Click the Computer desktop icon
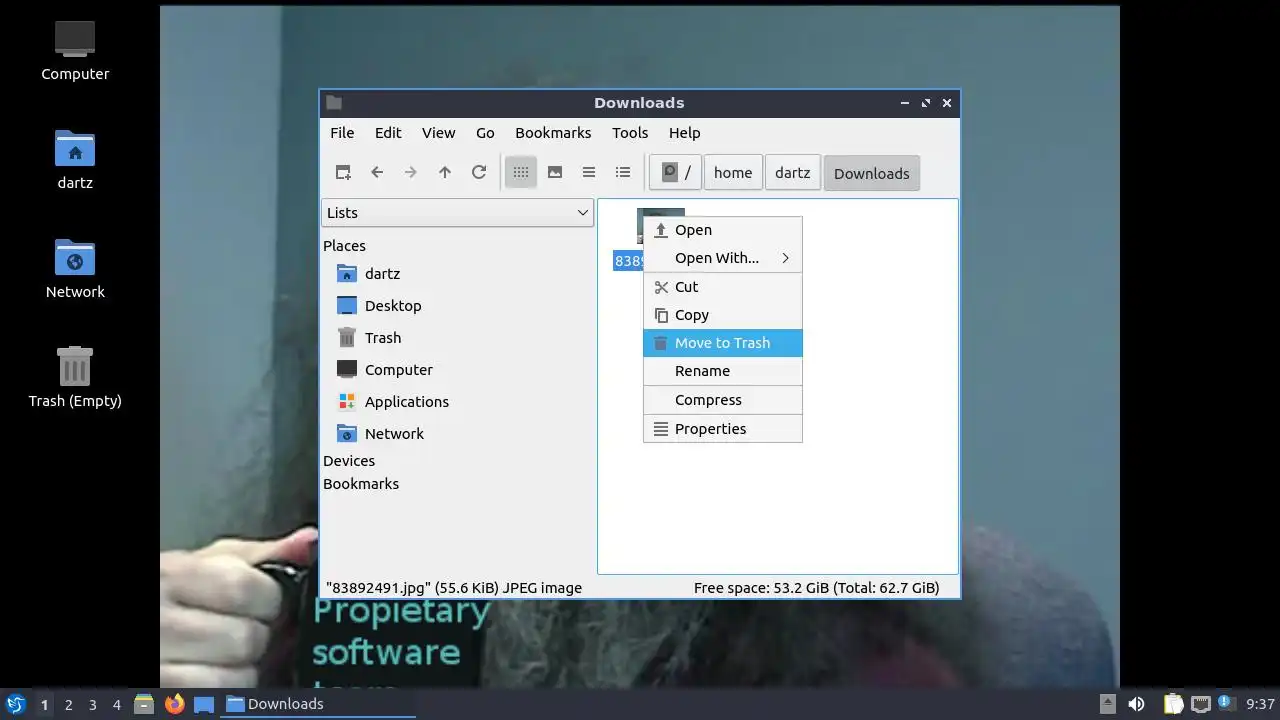Viewport: 1280px width, 720px height. point(75,50)
